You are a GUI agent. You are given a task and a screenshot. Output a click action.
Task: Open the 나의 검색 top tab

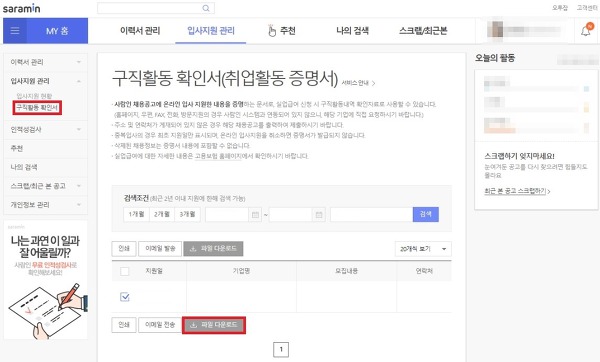tap(352, 31)
